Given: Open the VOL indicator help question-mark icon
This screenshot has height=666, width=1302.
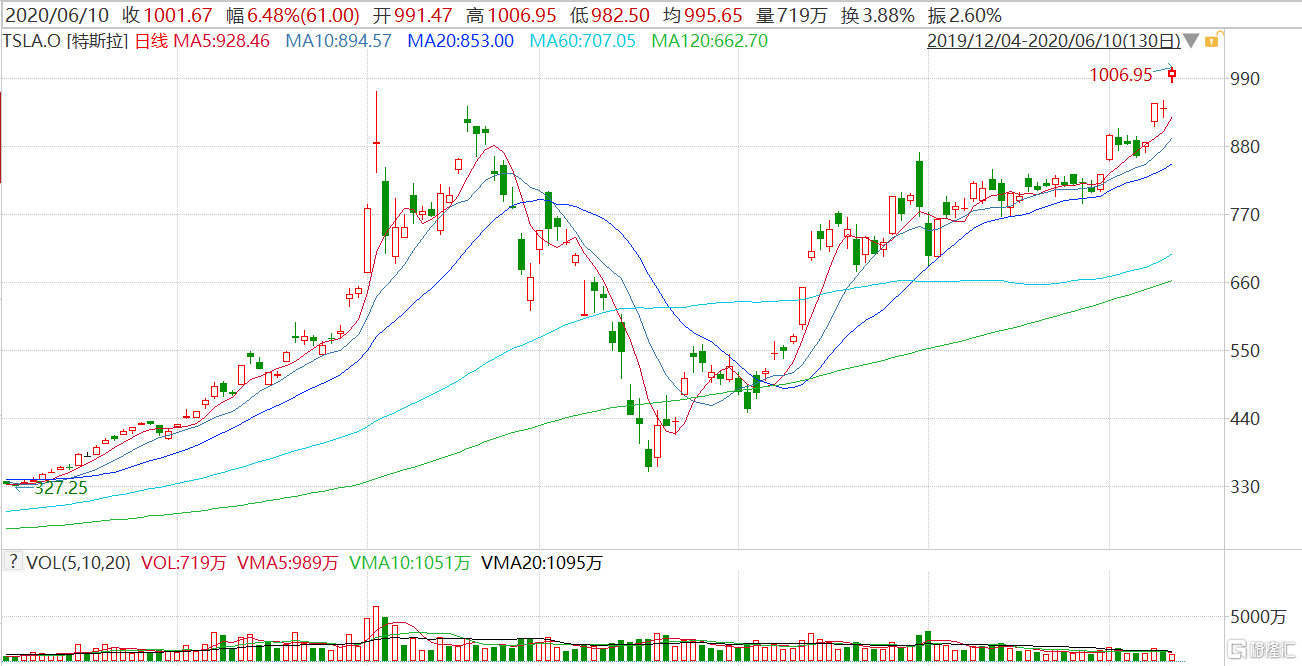Looking at the screenshot, I should coord(13,562).
